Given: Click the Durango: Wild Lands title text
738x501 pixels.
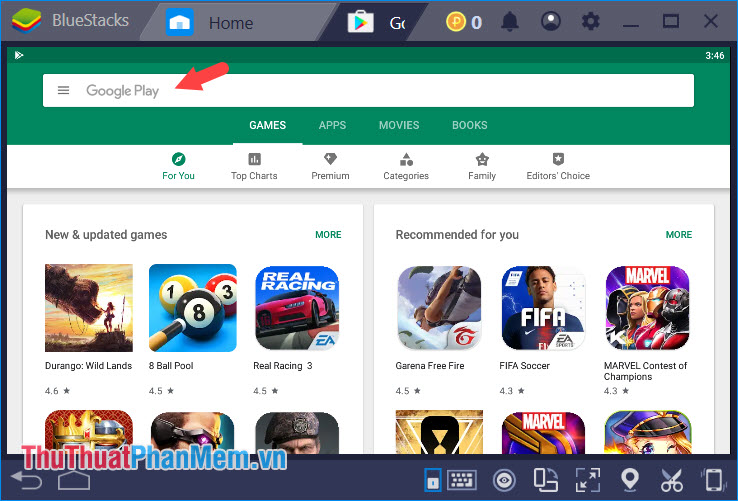Looking at the screenshot, I should tap(88, 366).
